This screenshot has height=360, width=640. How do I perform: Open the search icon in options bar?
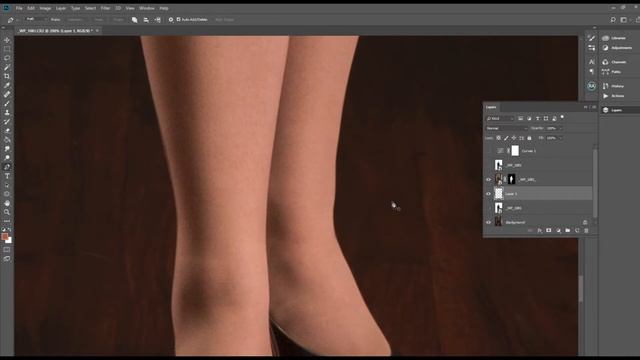click(613, 19)
